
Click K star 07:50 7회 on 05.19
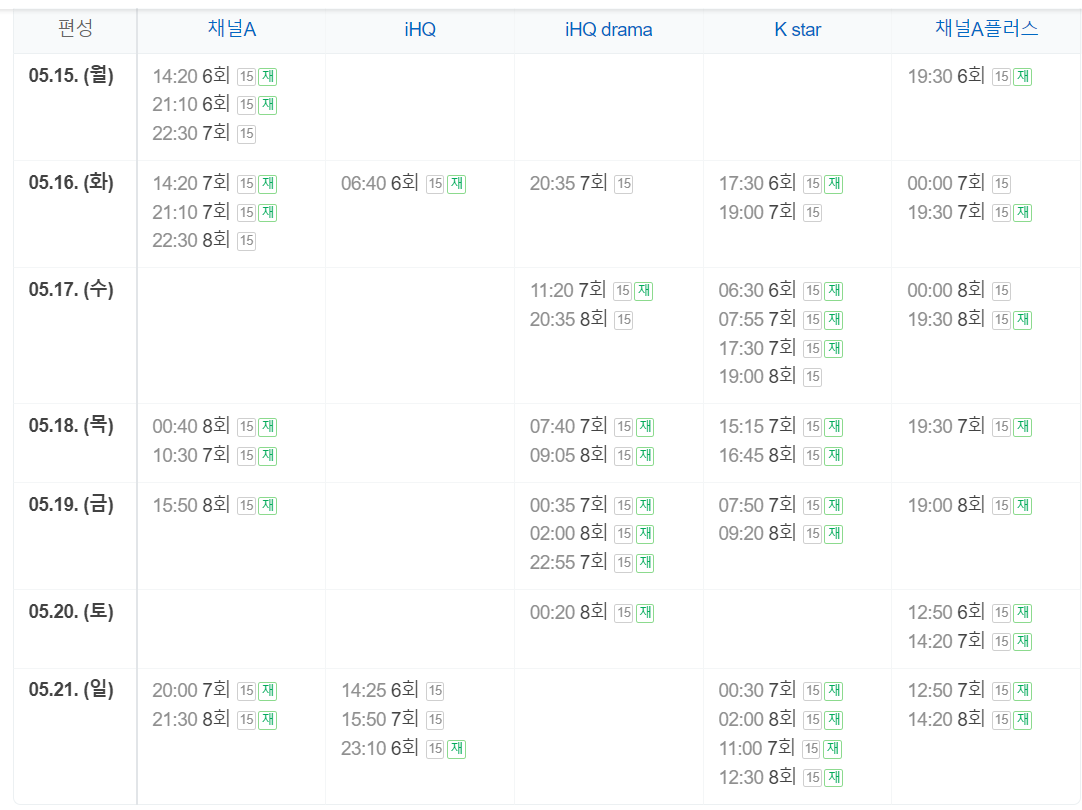(757, 505)
